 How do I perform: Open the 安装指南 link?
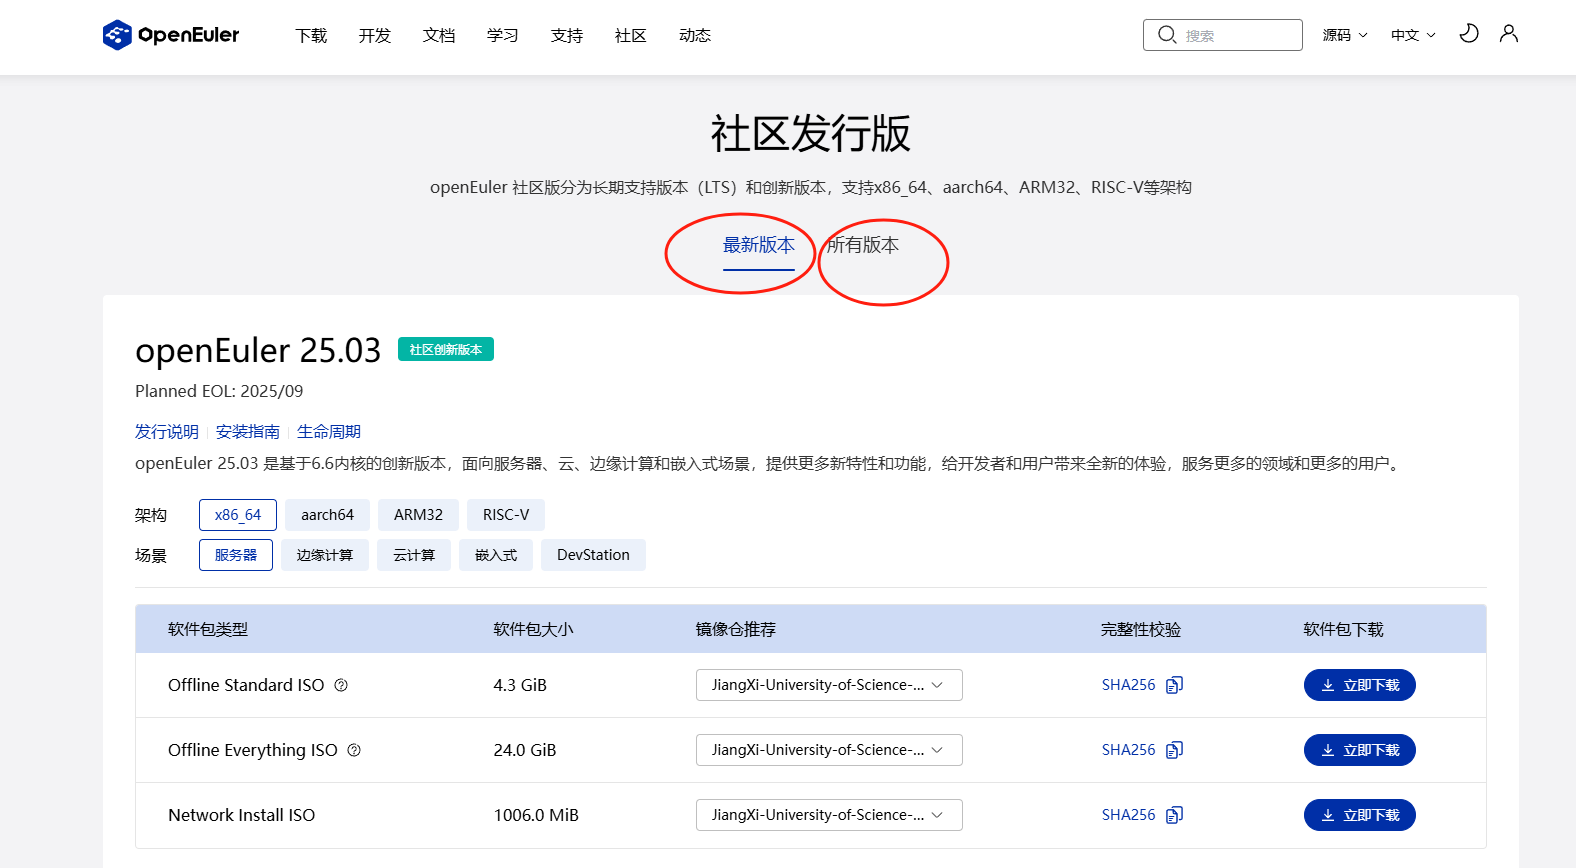point(248,432)
